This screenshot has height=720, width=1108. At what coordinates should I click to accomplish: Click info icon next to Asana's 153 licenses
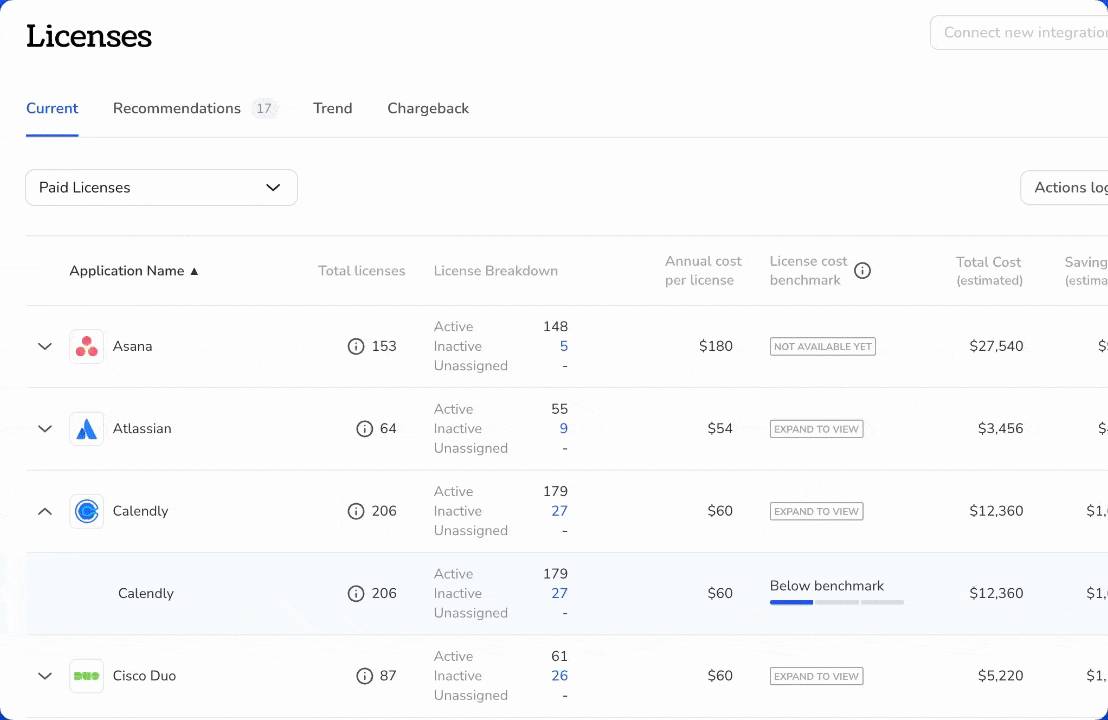(x=356, y=346)
